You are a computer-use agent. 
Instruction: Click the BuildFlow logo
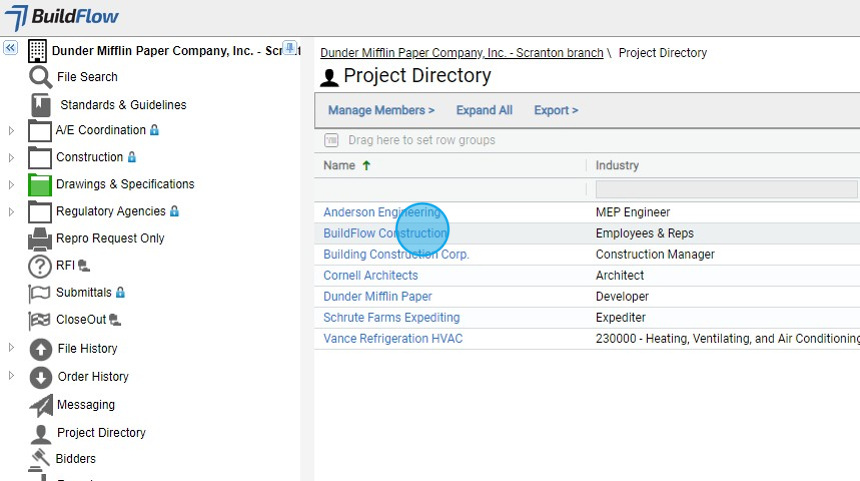coord(61,17)
